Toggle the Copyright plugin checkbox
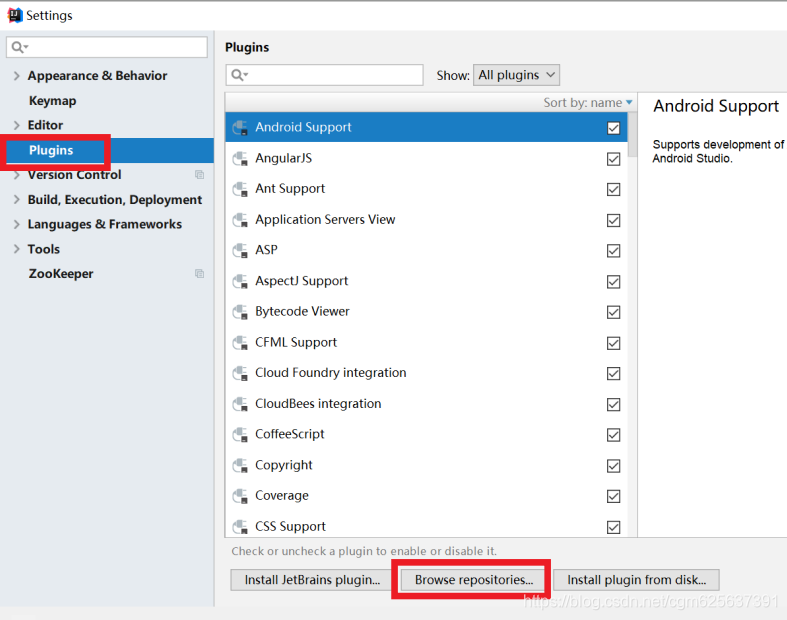 tap(613, 466)
